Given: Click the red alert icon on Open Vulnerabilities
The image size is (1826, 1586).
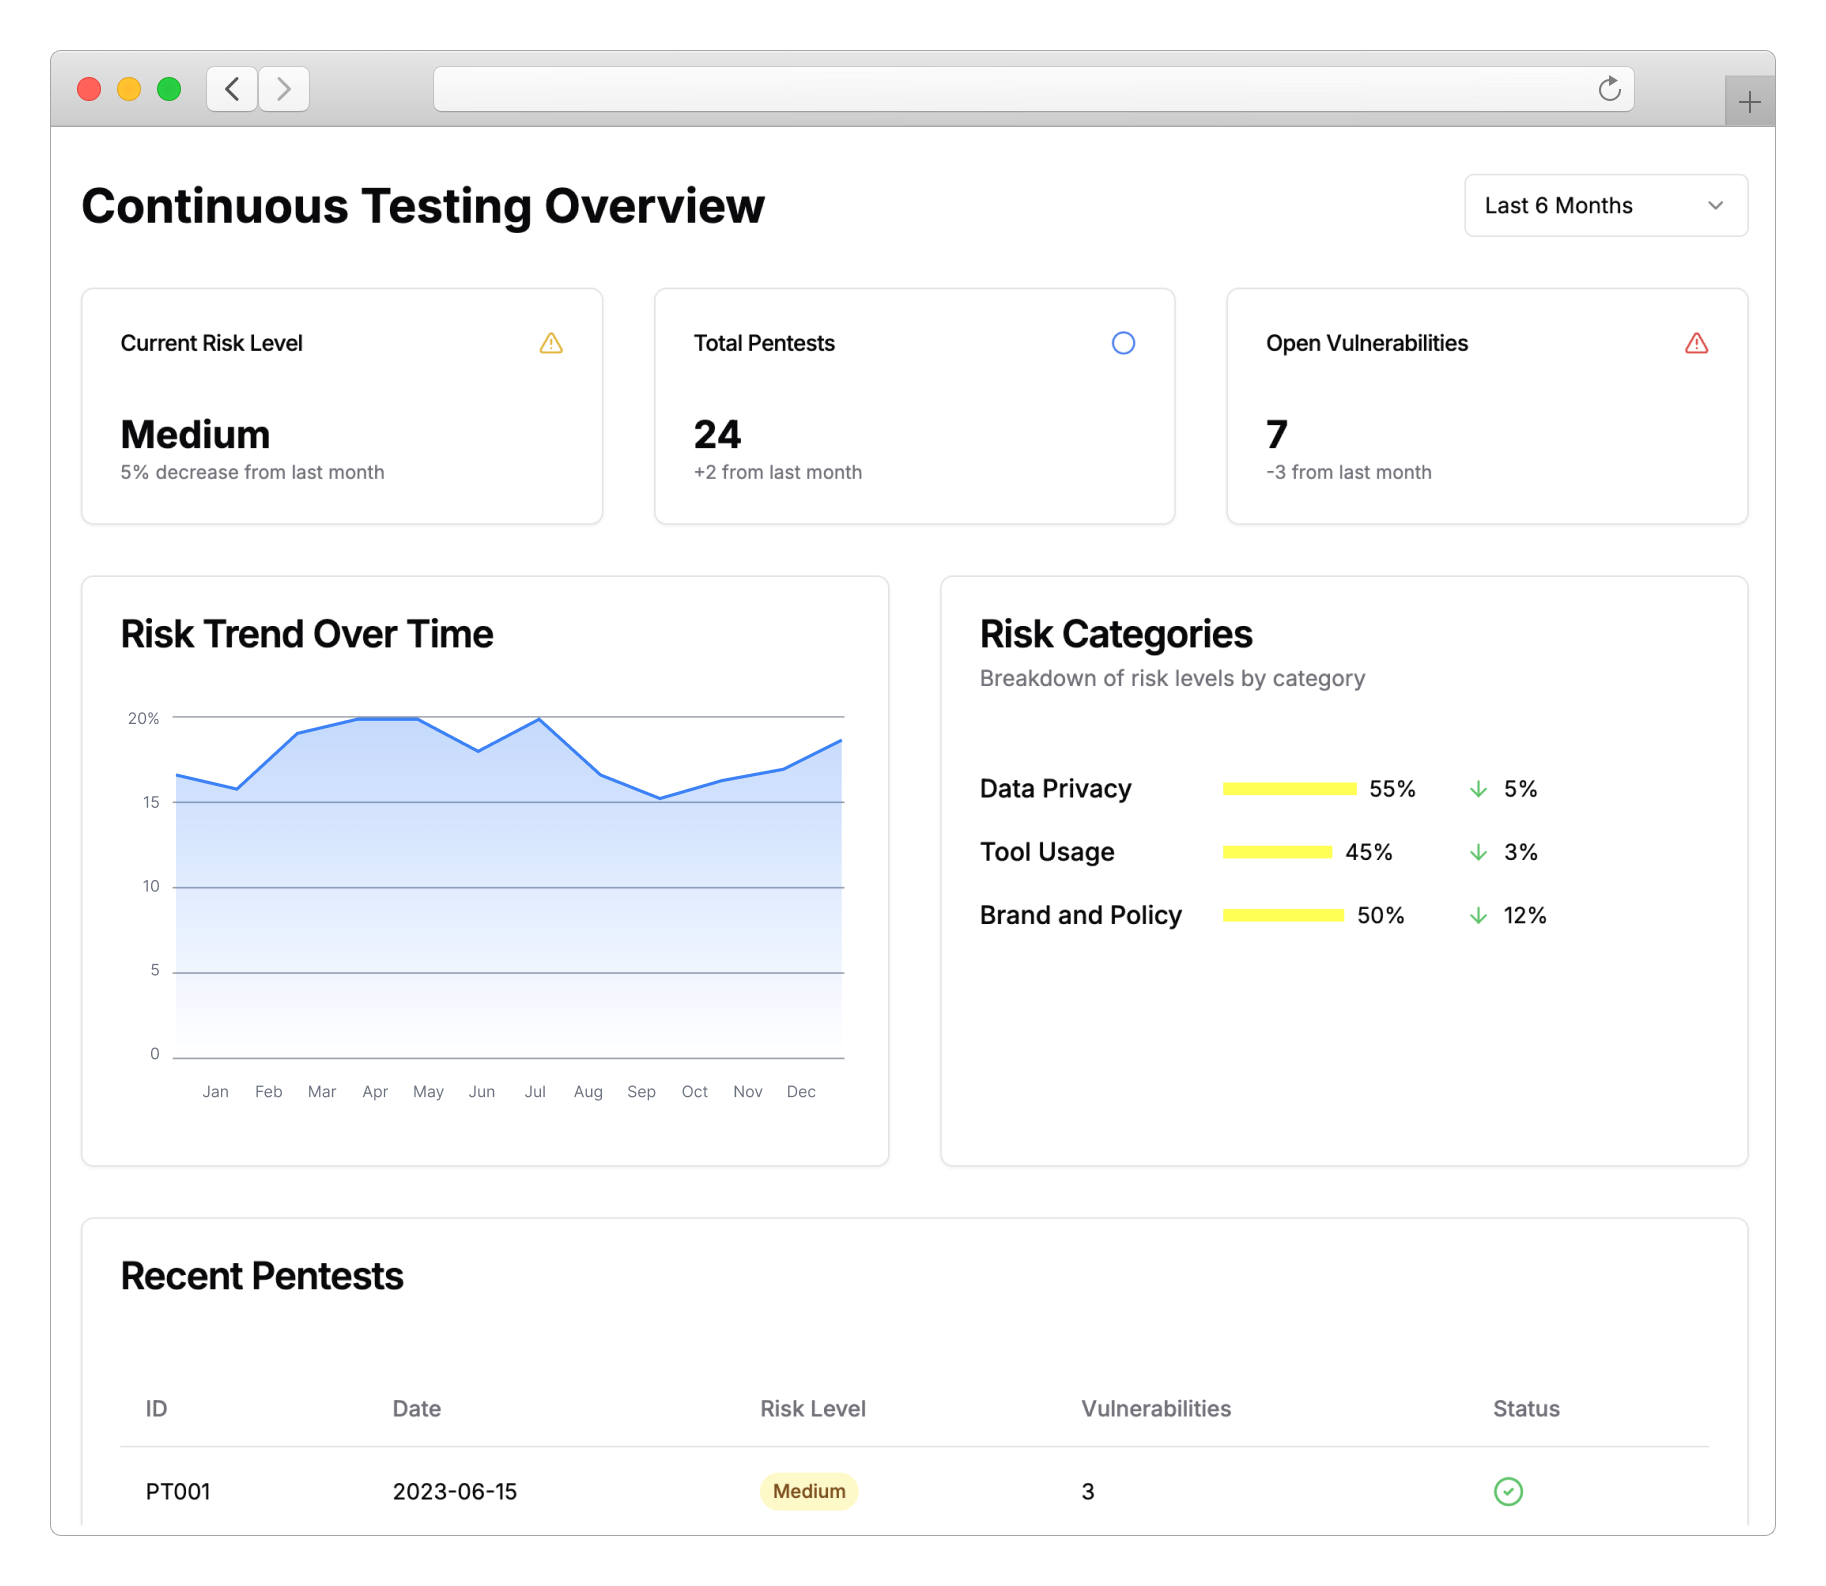Looking at the screenshot, I should click(1696, 343).
